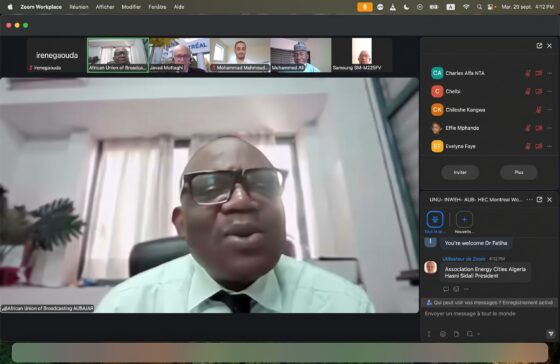The width and height of the screenshot is (560, 364).
Task: Add emoji reaction to Hasni Sidali message
Action: [456, 289]
